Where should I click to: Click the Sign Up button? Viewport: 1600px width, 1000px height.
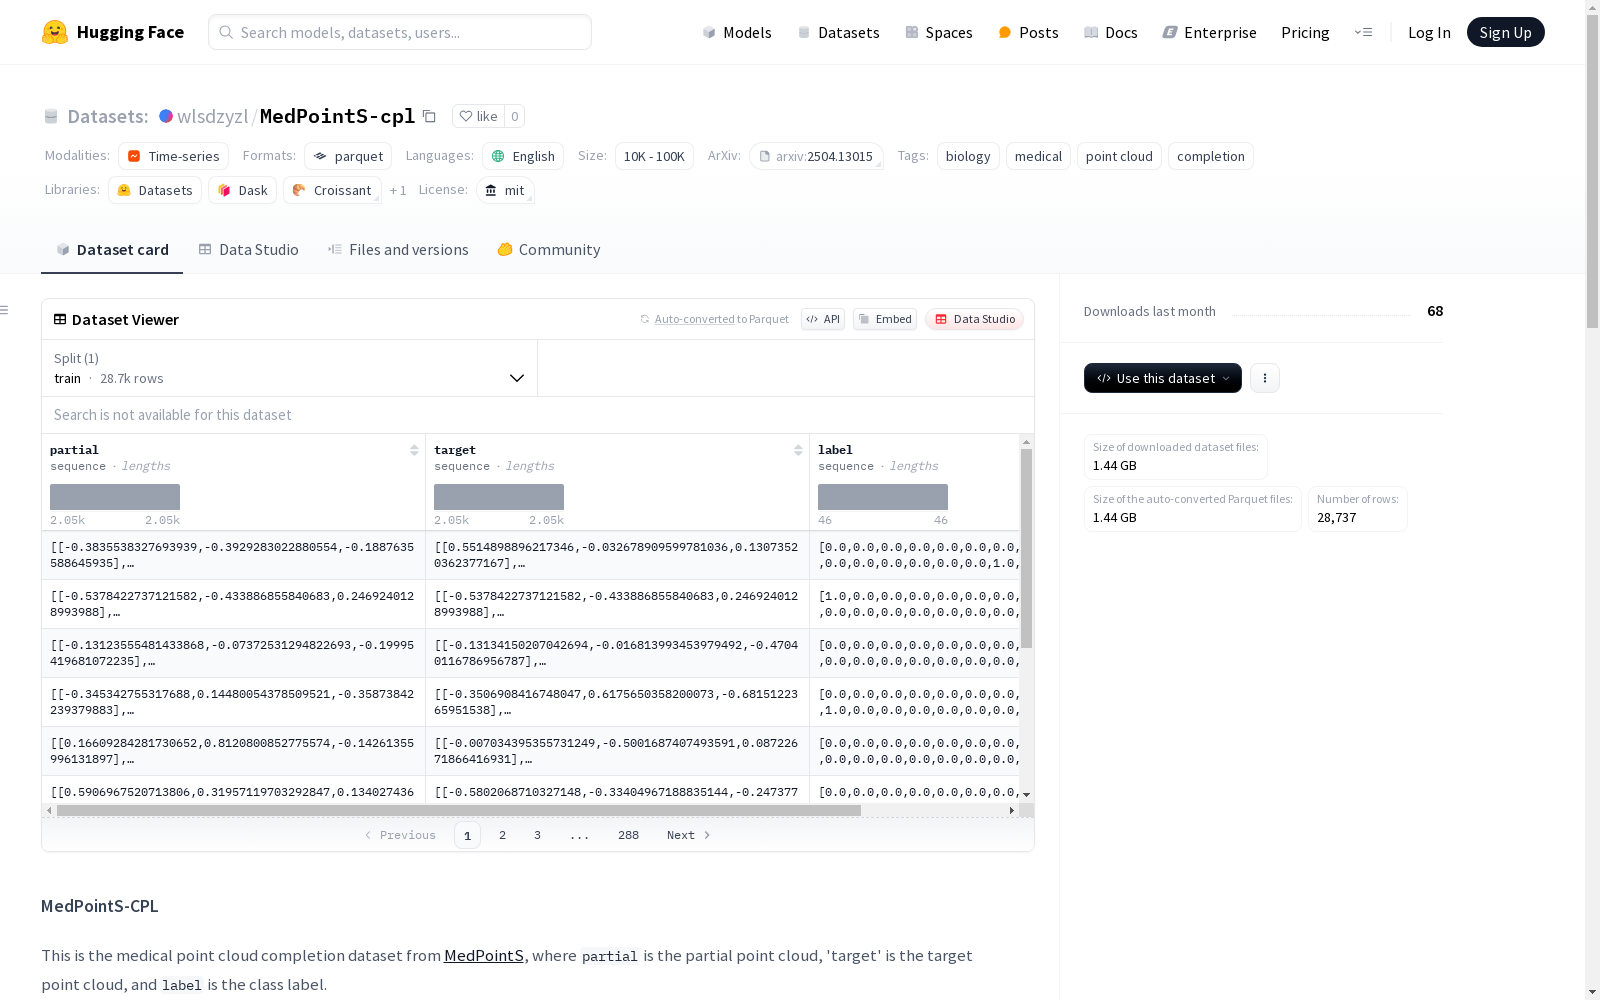click(x=1506, y=32)
